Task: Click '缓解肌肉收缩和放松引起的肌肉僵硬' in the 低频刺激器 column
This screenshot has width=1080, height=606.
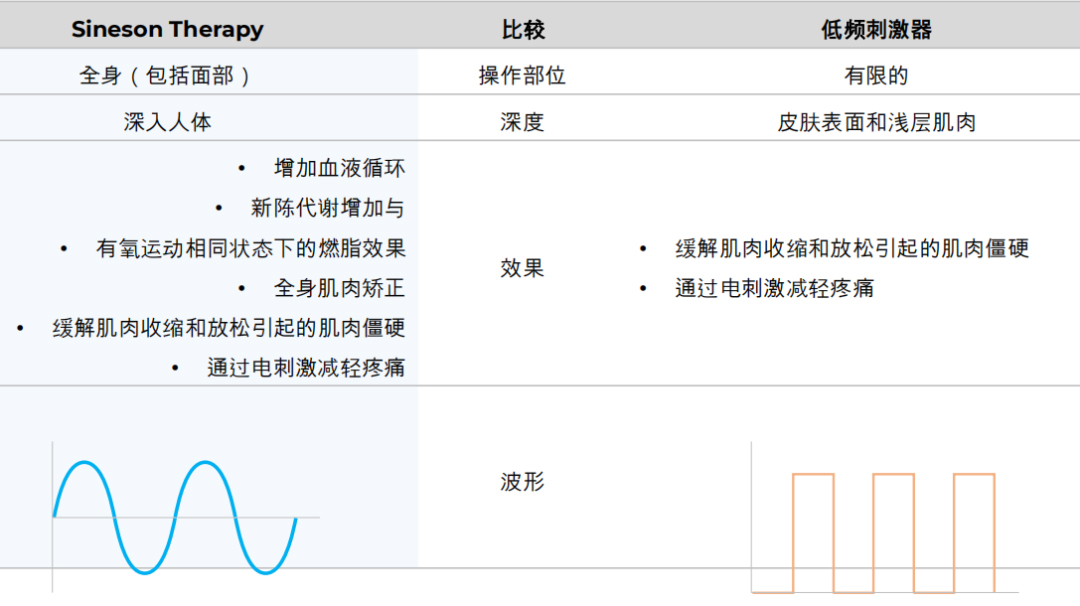Action: click(852, 248)
